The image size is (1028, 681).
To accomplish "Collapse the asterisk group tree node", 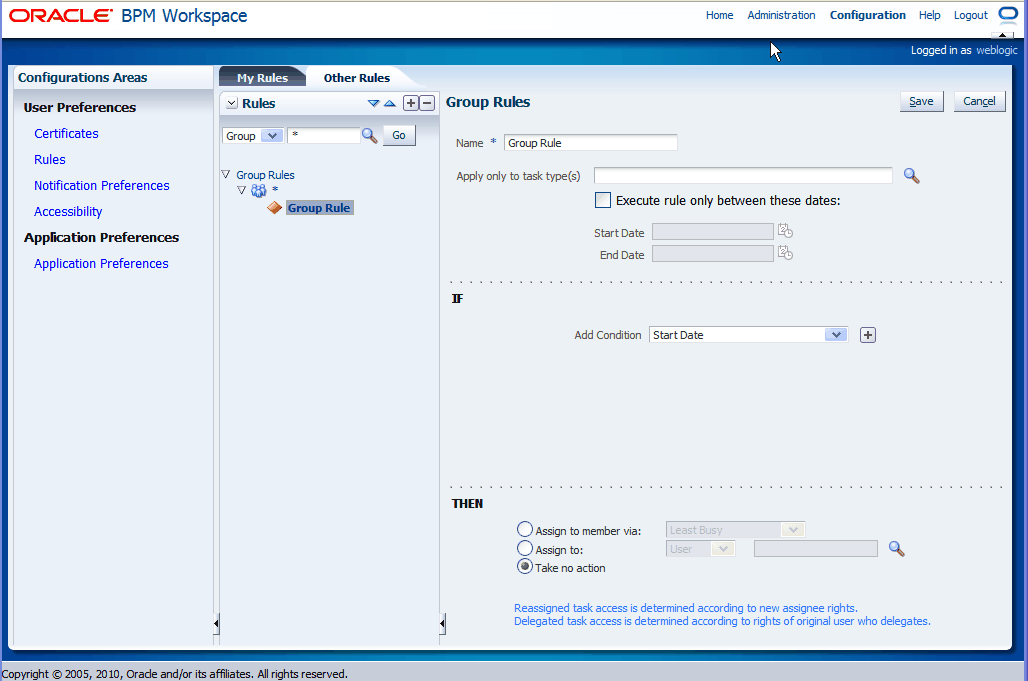I will click(241, 190).
